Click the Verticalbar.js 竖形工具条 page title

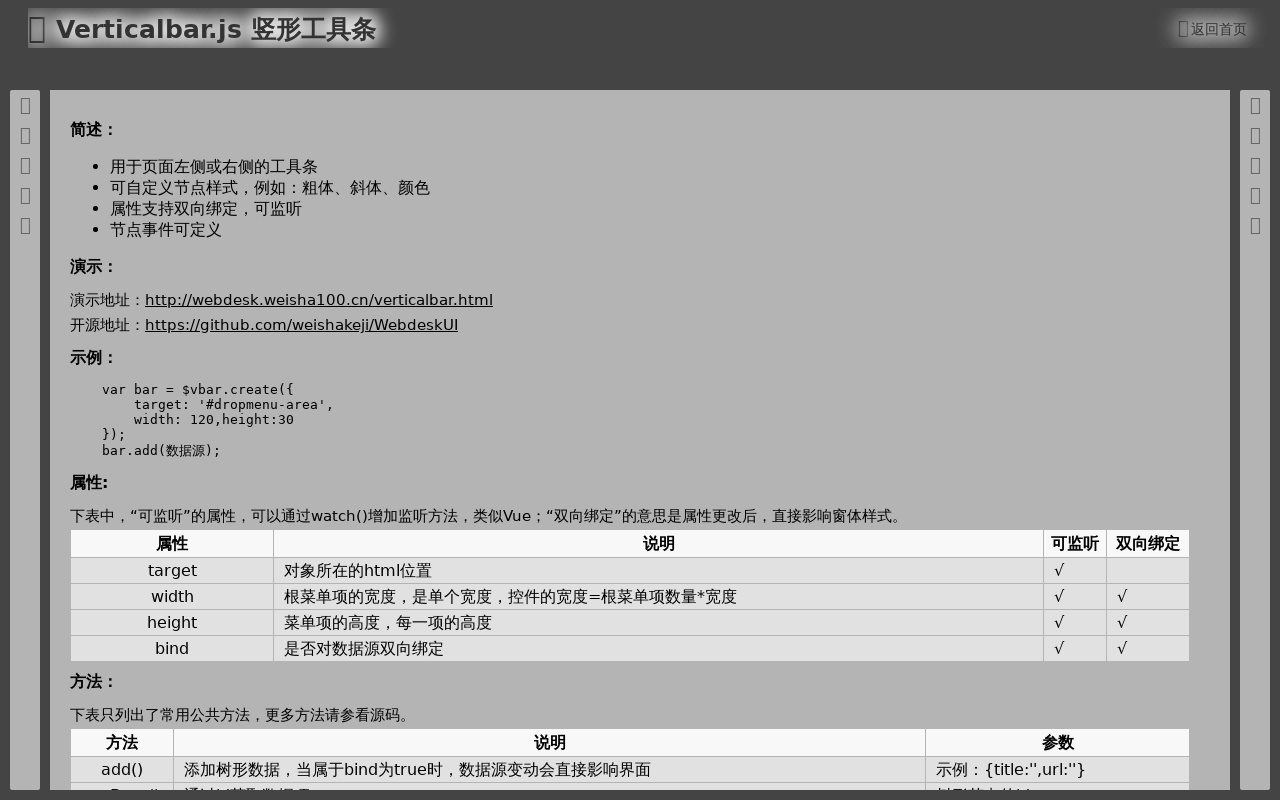[216, 30]
